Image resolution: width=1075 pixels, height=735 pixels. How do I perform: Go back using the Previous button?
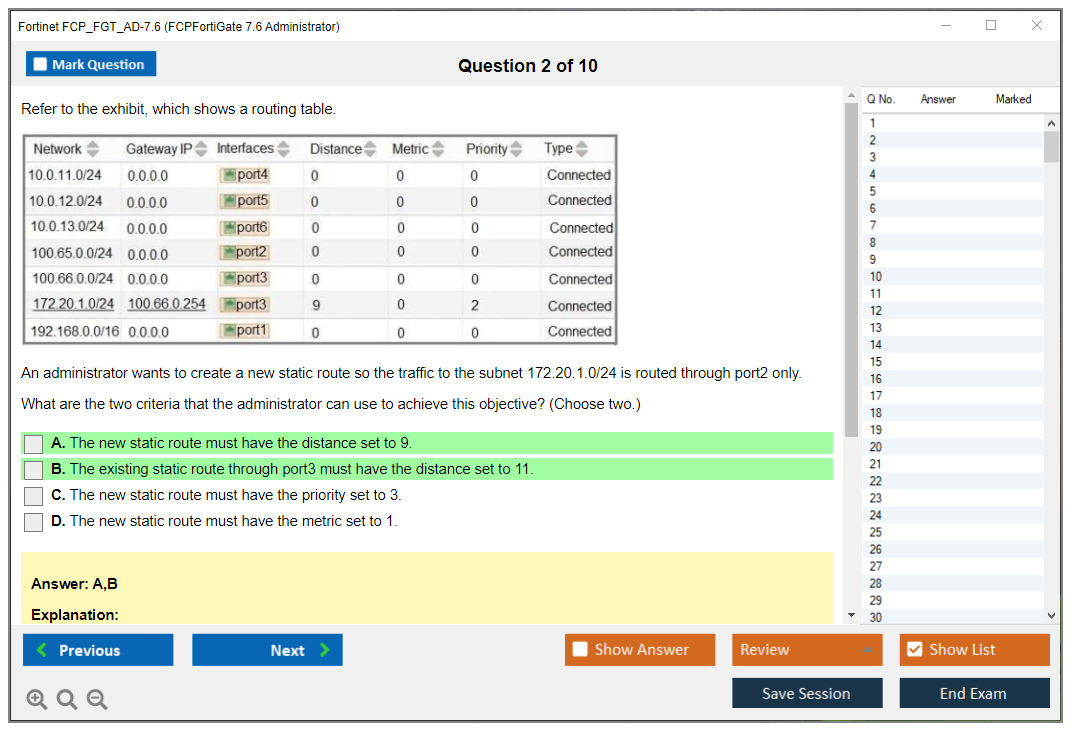coord(97,649)
